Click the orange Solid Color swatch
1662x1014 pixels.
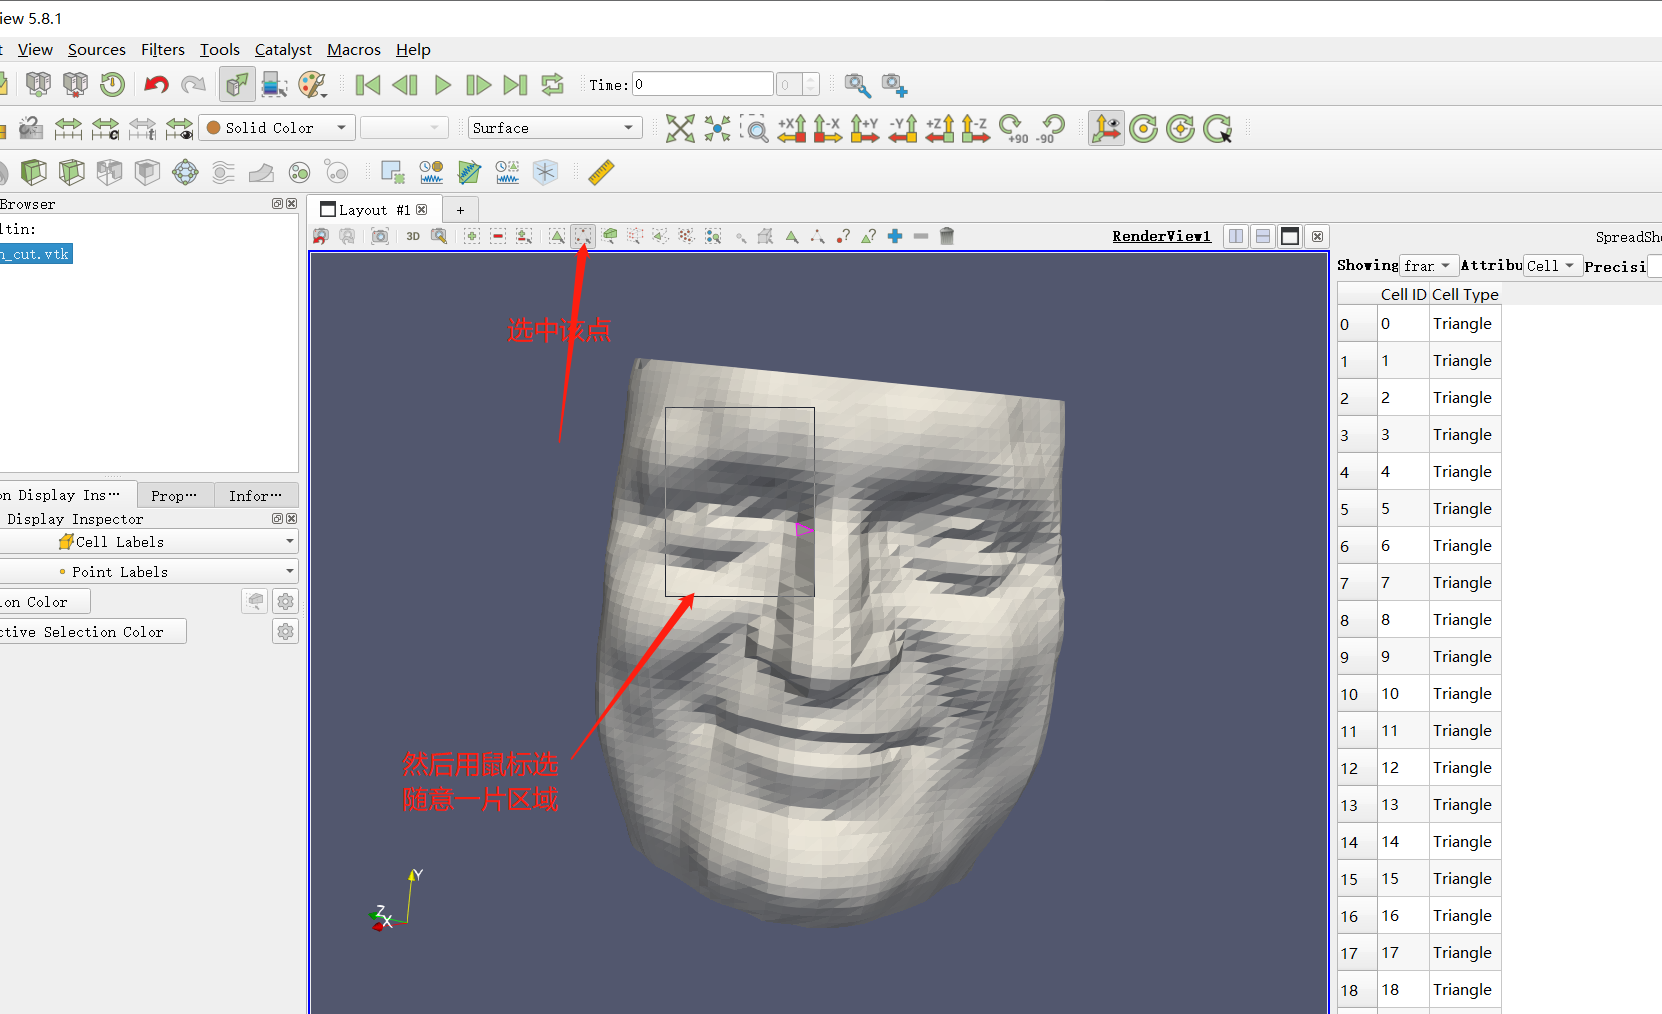coord(214,128)
